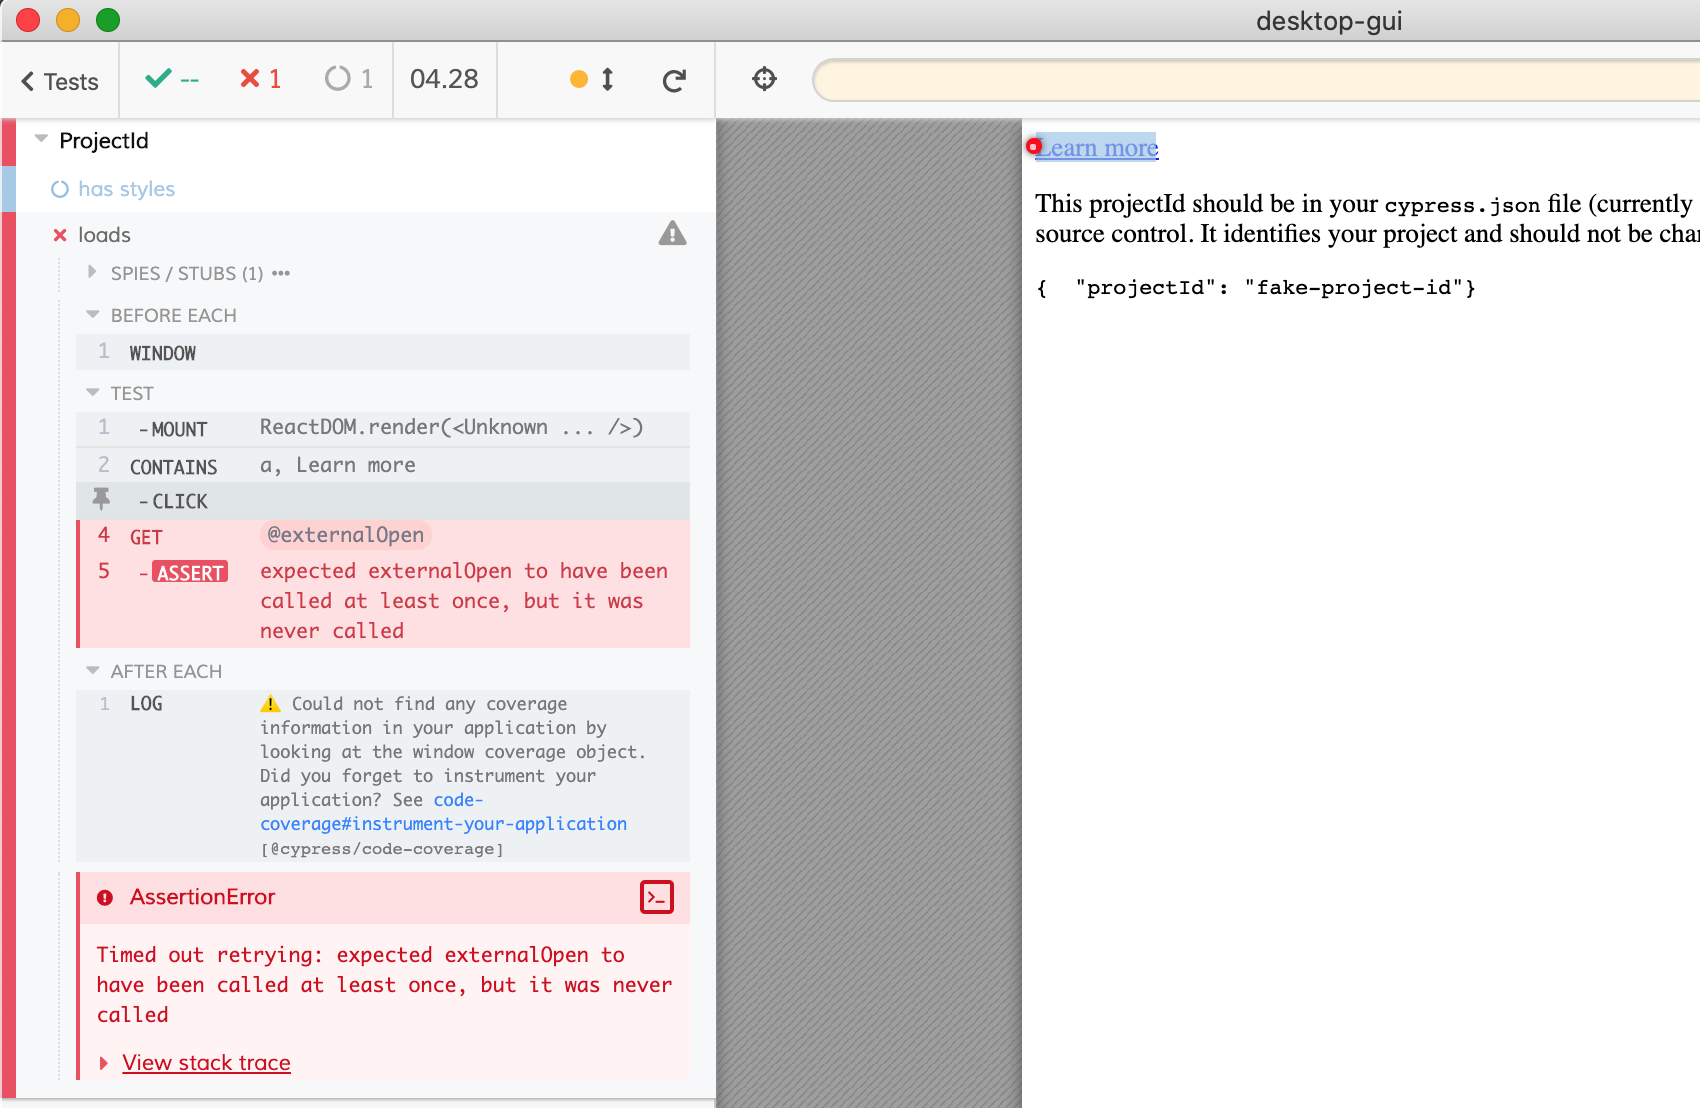Collapse the TEST command group

click(93, 393)
